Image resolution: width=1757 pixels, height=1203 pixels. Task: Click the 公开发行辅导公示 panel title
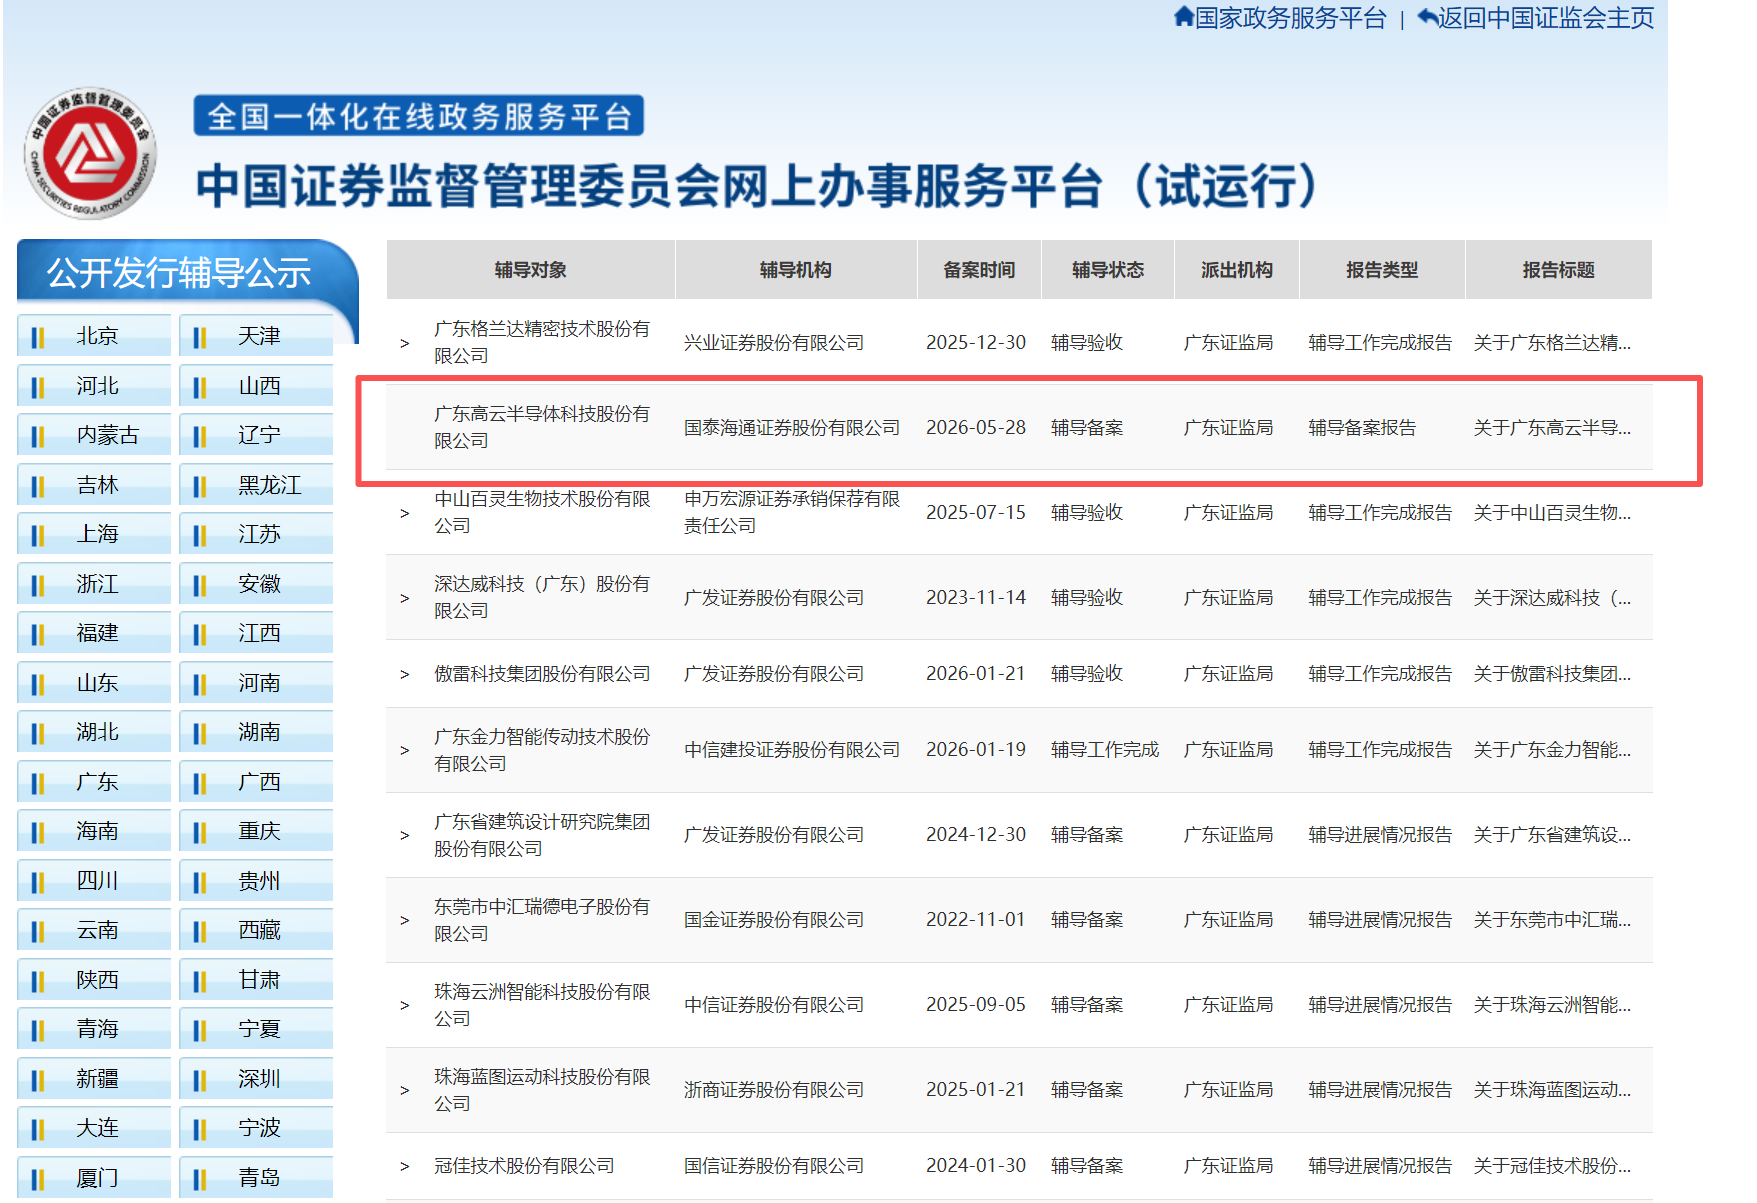click(179, 272)
